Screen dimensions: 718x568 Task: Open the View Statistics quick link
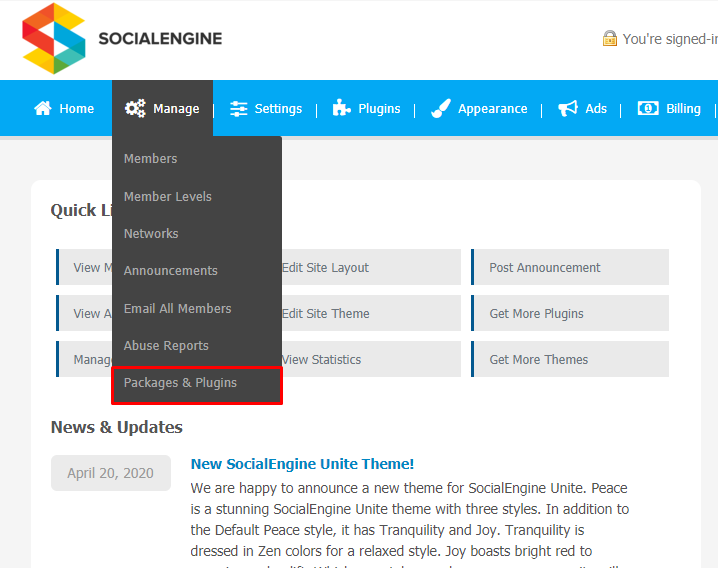[371, 360]
